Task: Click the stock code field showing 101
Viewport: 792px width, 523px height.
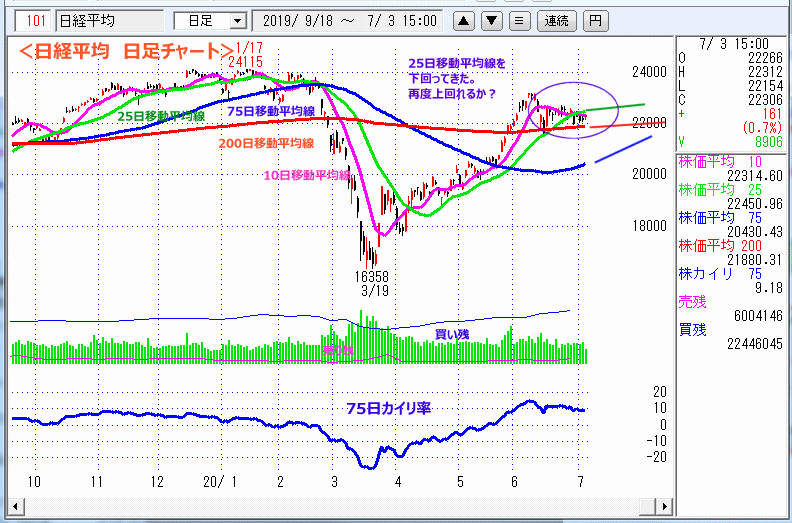Action: (35, 20)
